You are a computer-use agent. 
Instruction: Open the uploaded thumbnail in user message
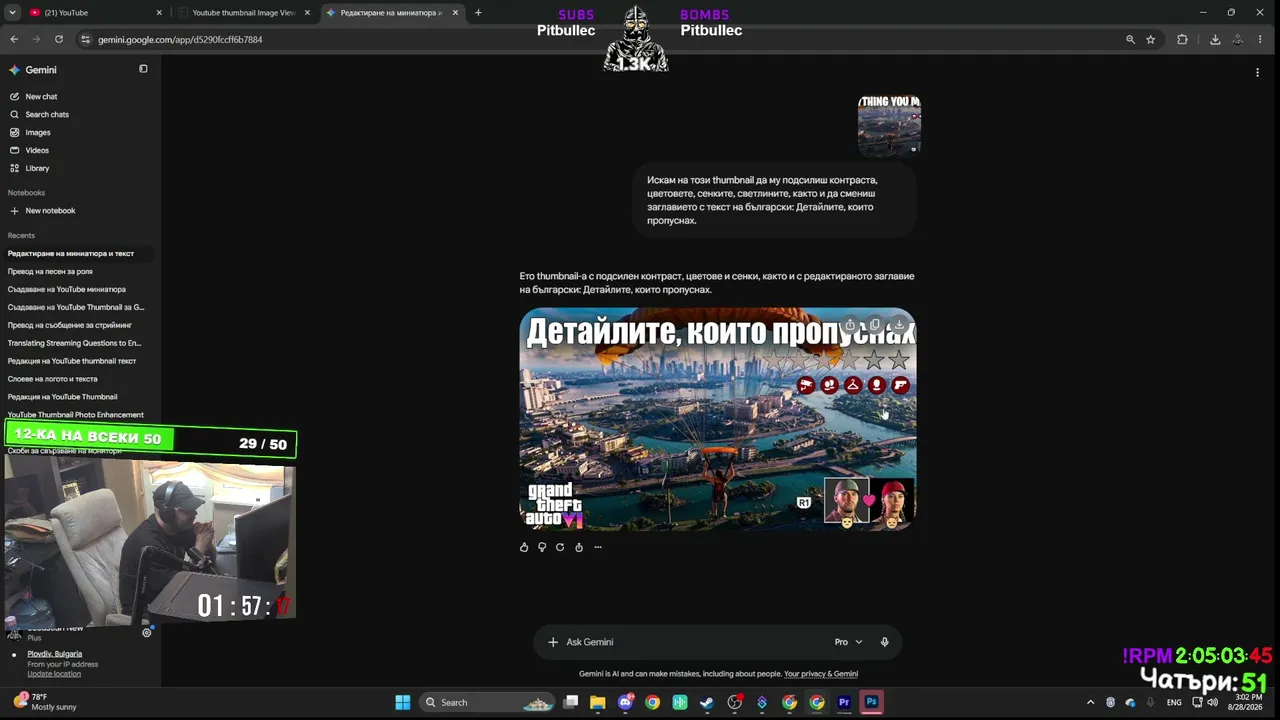pos(889,126)
